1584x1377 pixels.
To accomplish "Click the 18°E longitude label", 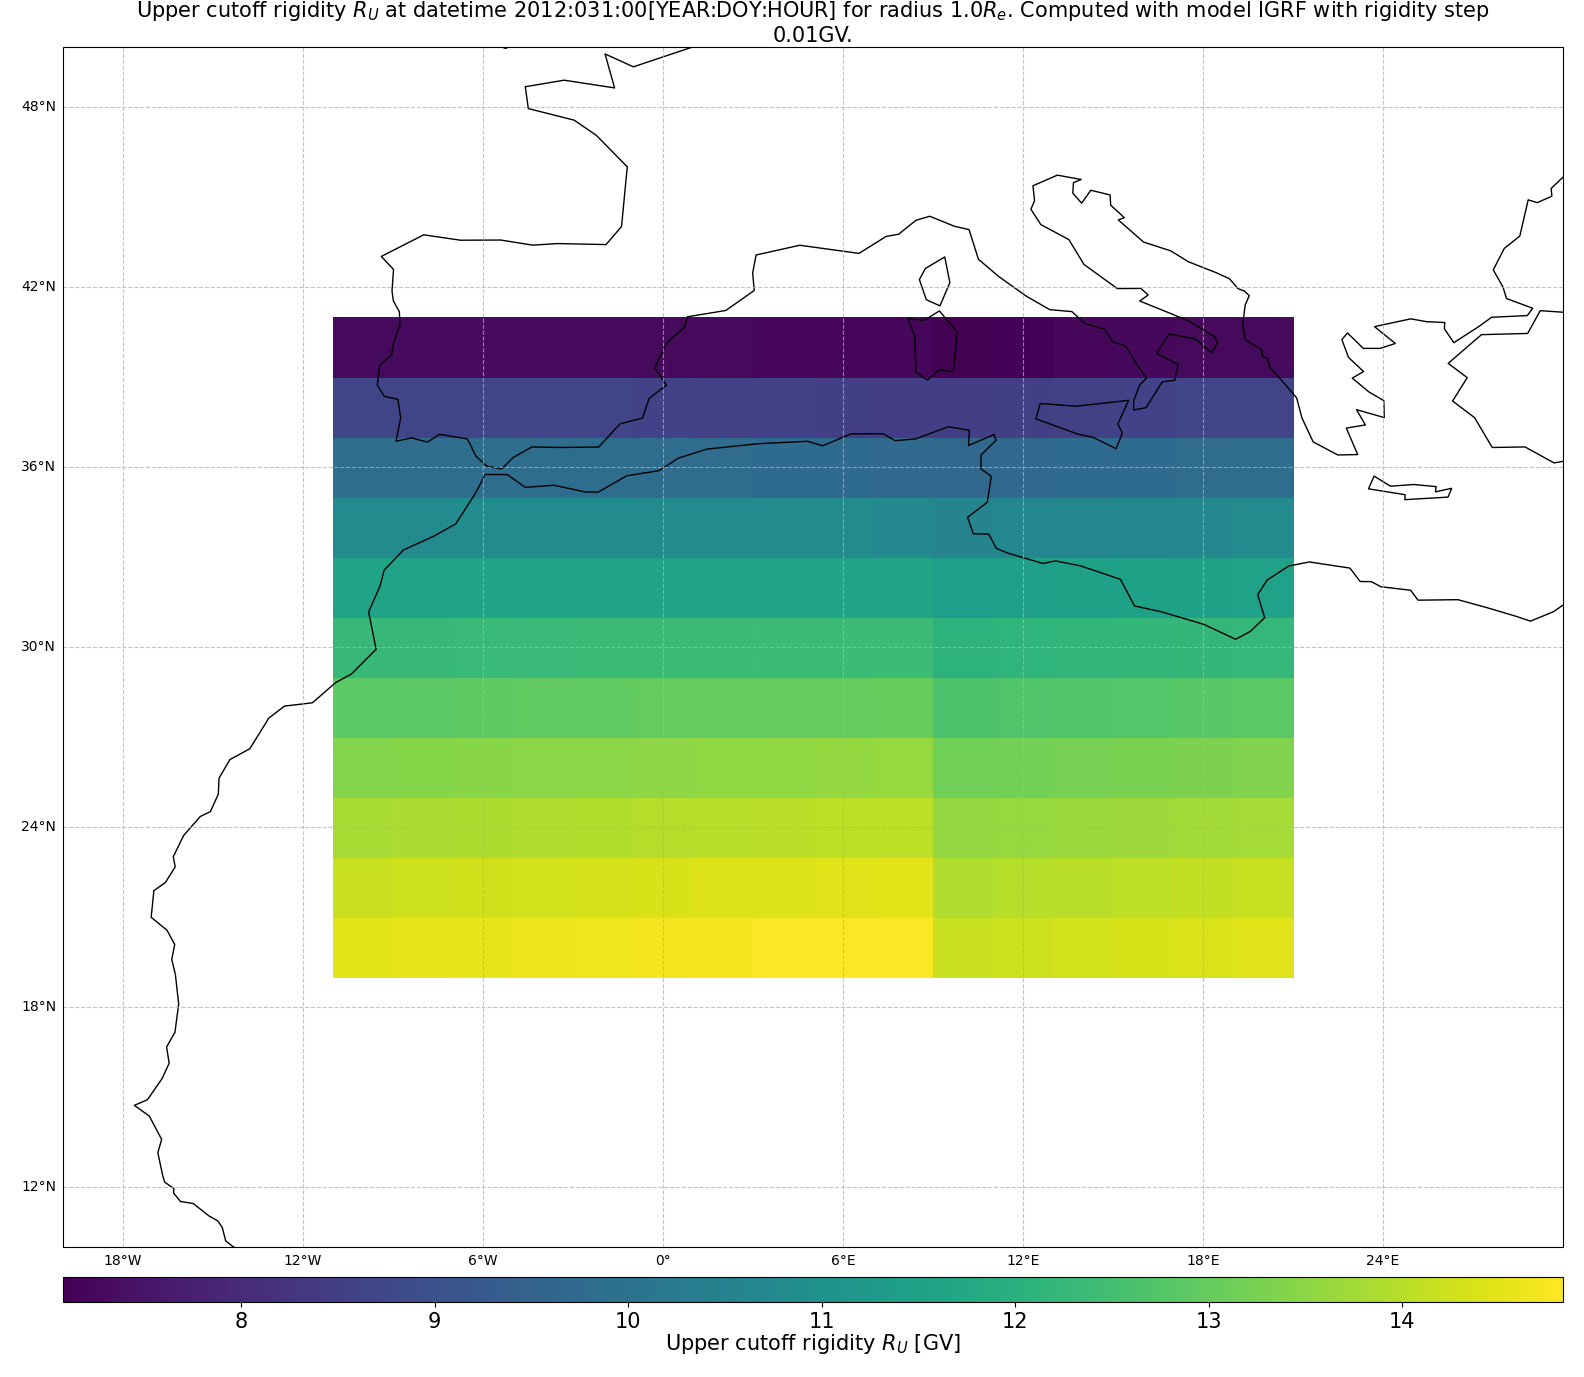I will click(1203, 1261).
